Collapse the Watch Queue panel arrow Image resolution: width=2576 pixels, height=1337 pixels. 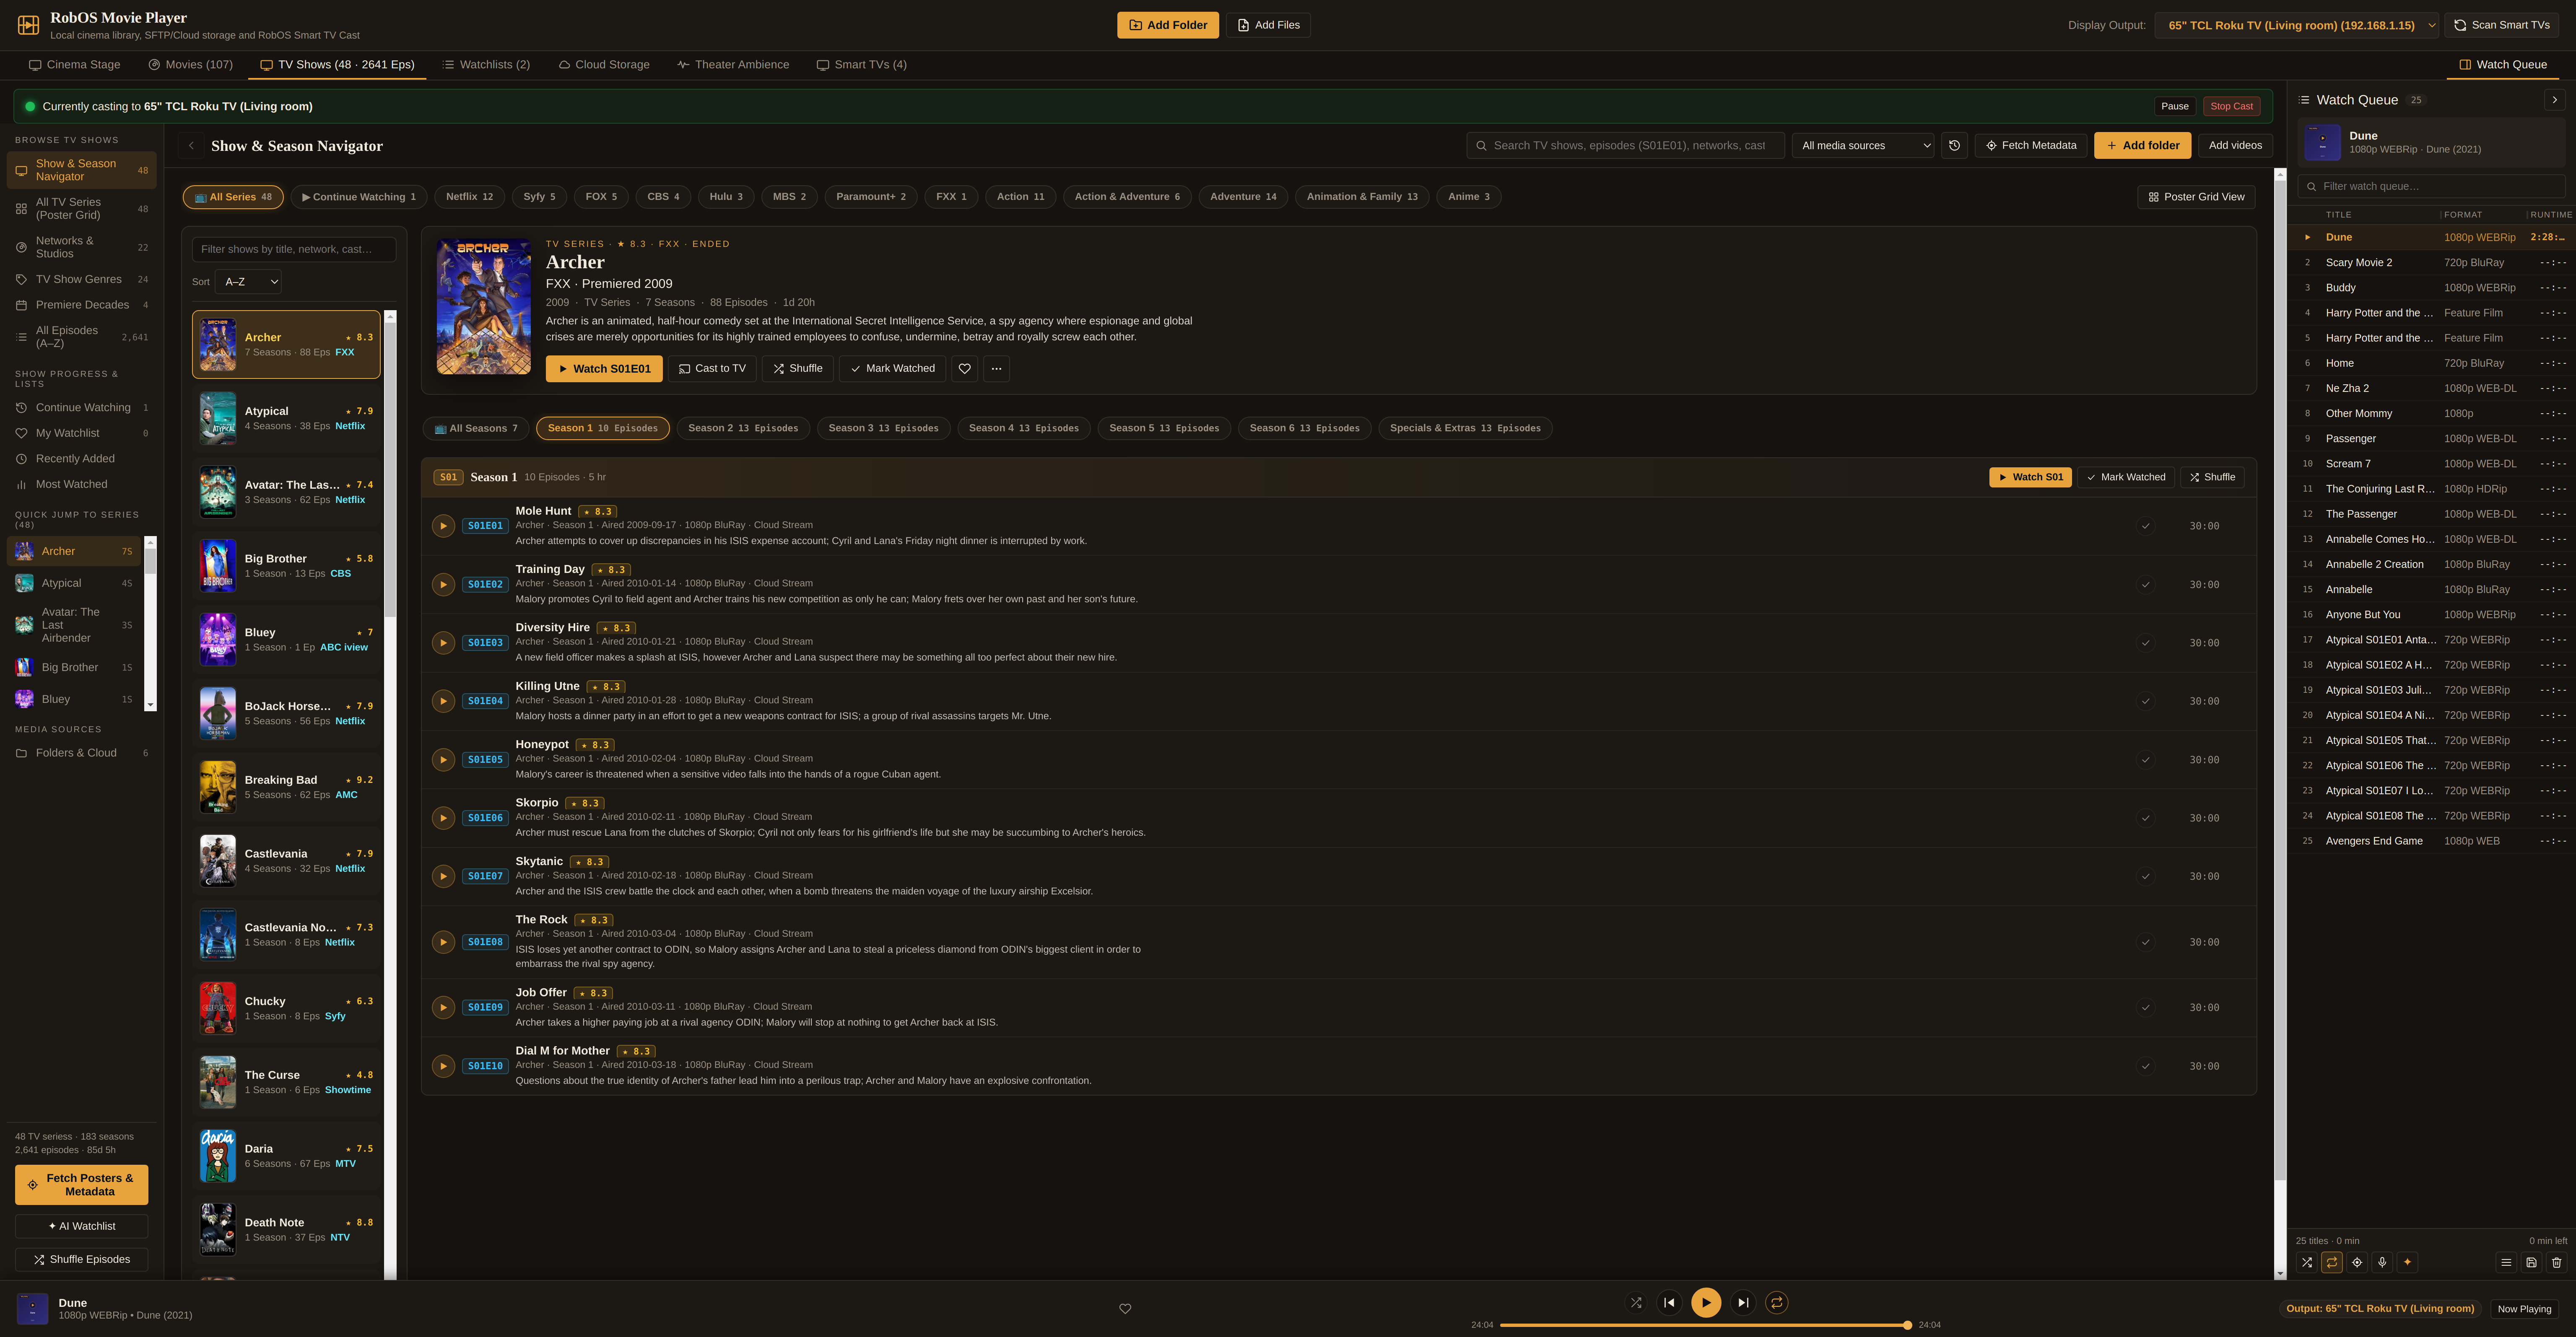click(x=2554, y=100)
